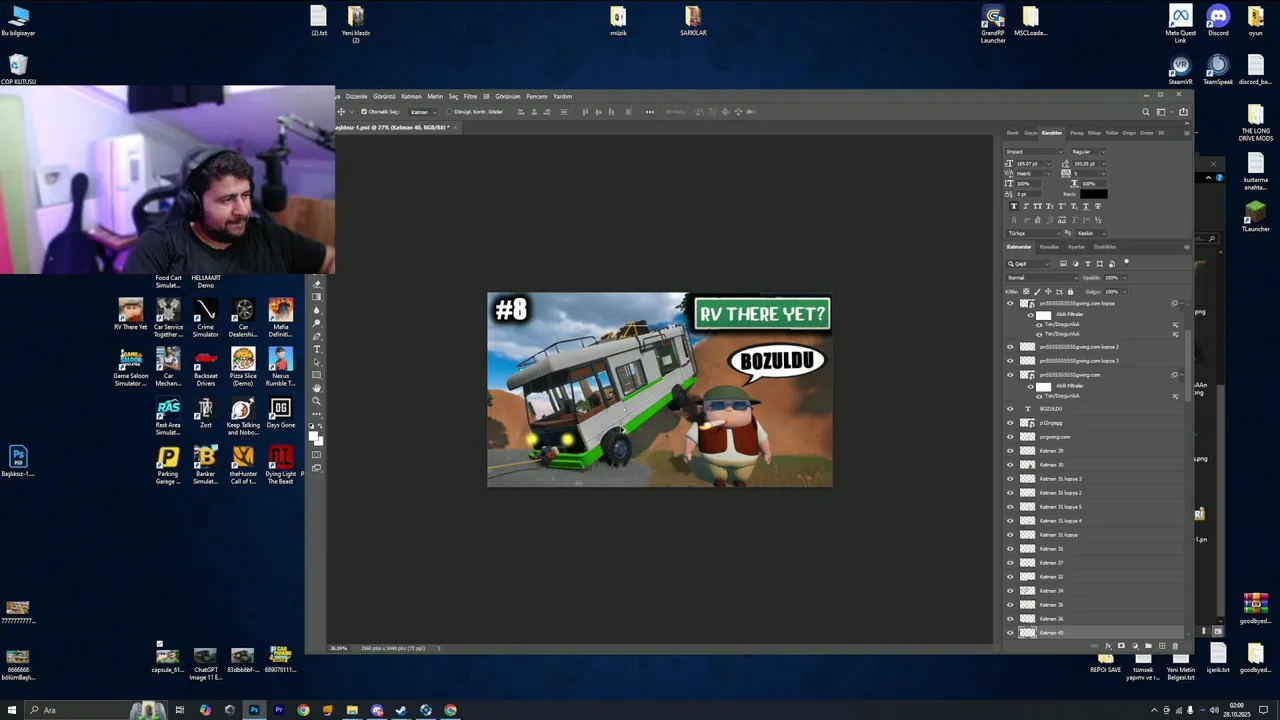Hide the BOZULDU text layer
The height and width of the screenshot is (720, 1280).
coord(1010,409)
